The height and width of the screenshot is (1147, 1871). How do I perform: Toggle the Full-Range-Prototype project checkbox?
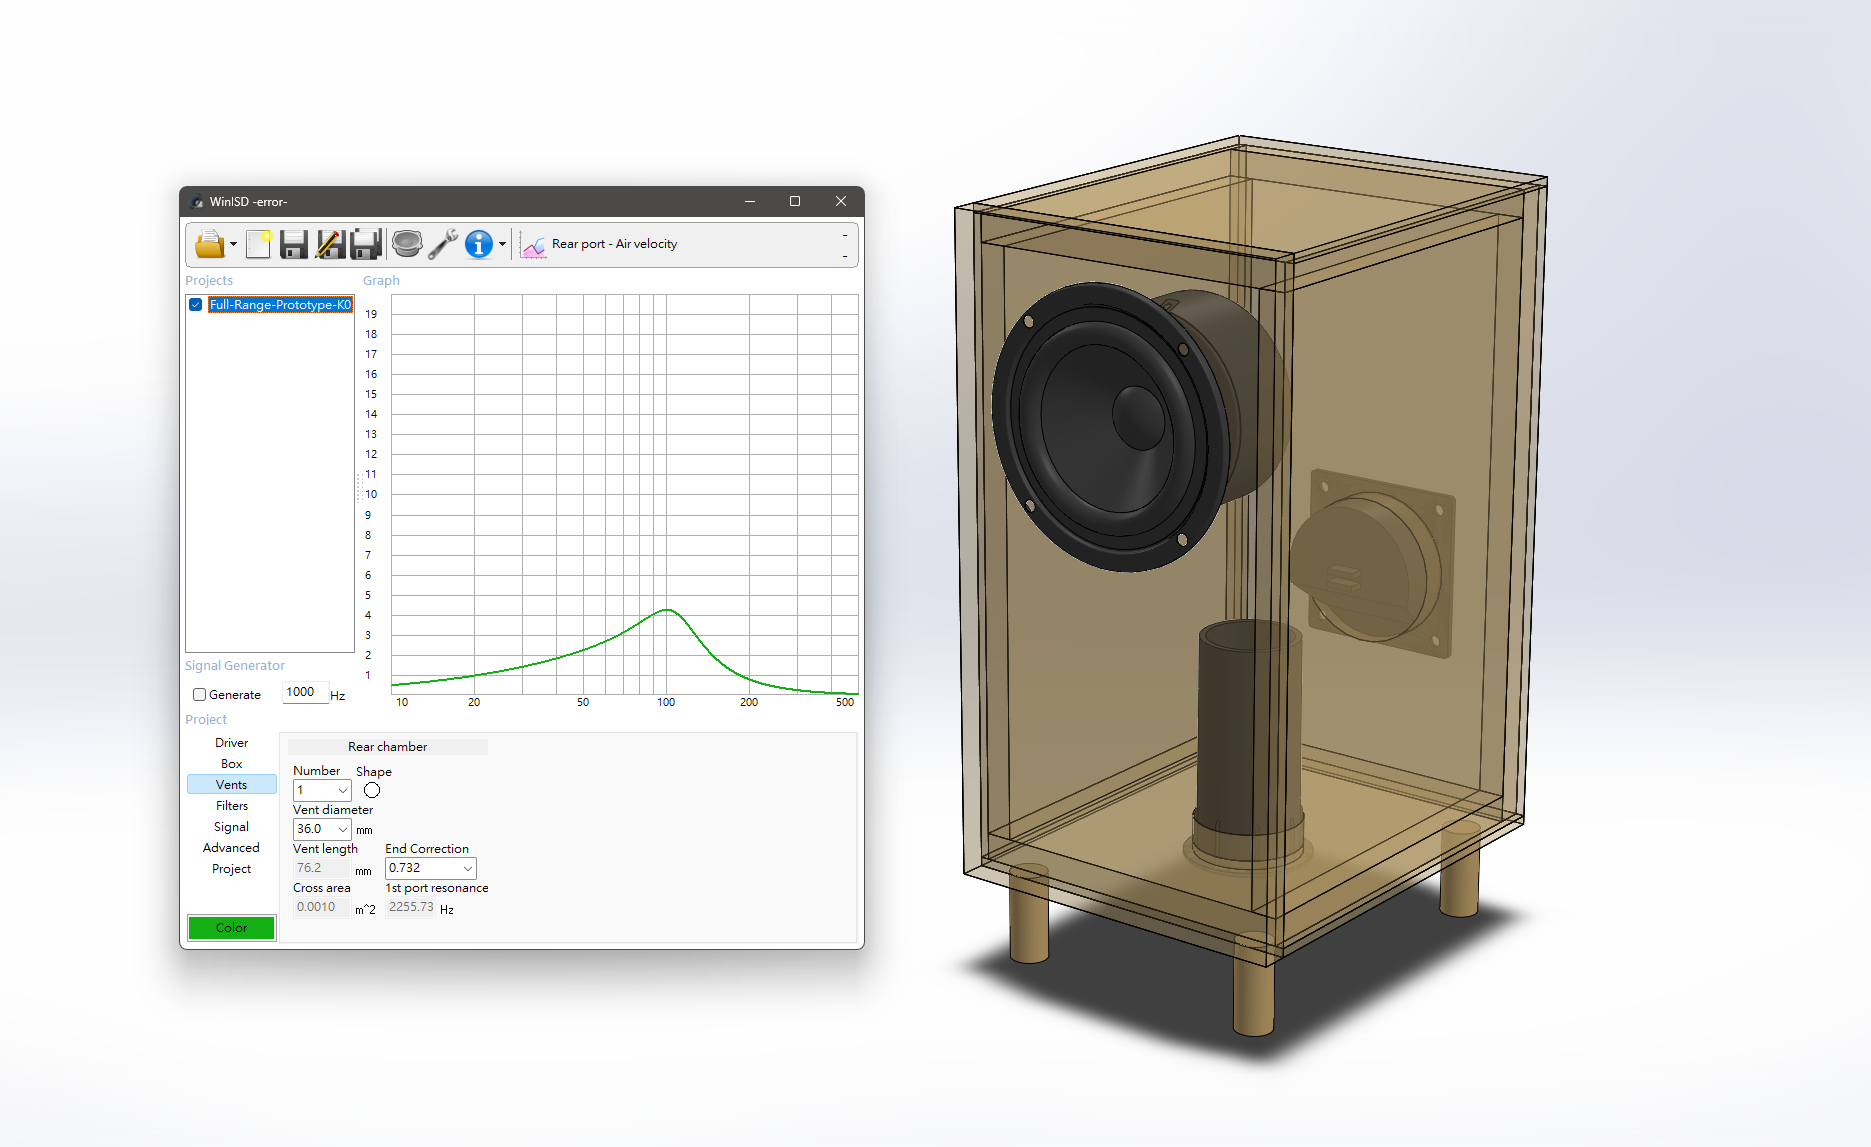pos(196,305)
